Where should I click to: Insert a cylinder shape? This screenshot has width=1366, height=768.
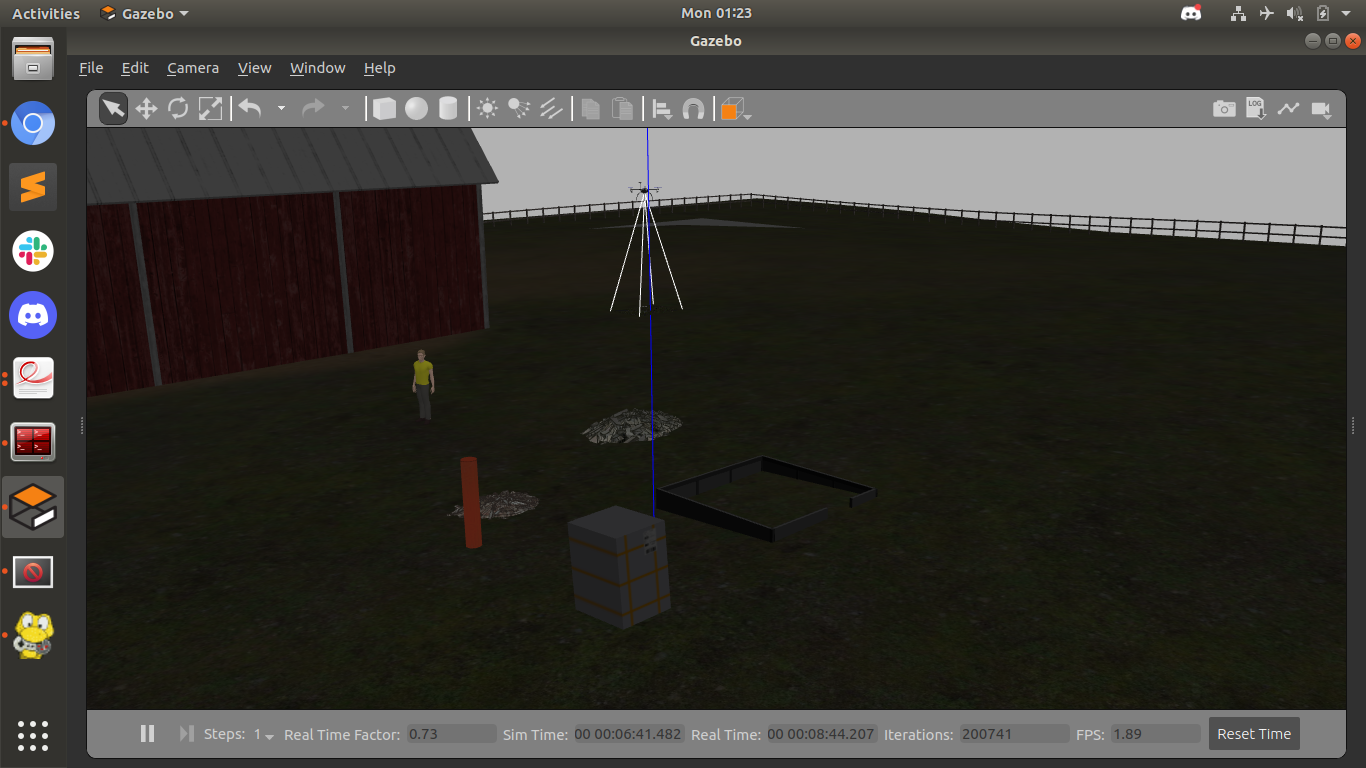(448, 109)
